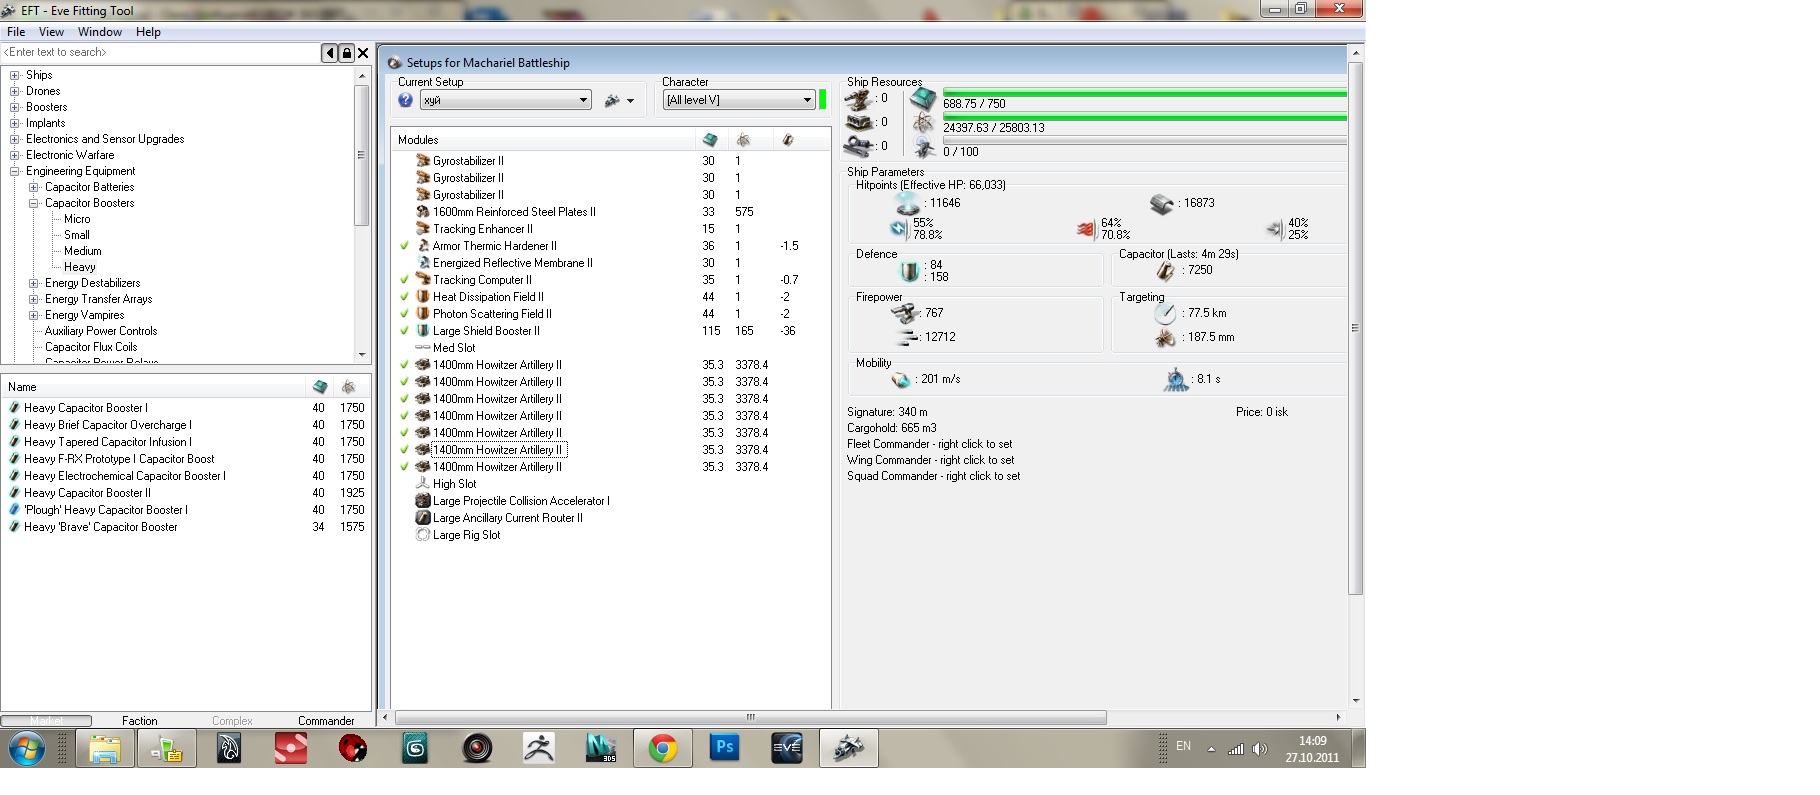Open Google Chrome from the taskbar
This screenshot has width=1820, height=795.
663,748
